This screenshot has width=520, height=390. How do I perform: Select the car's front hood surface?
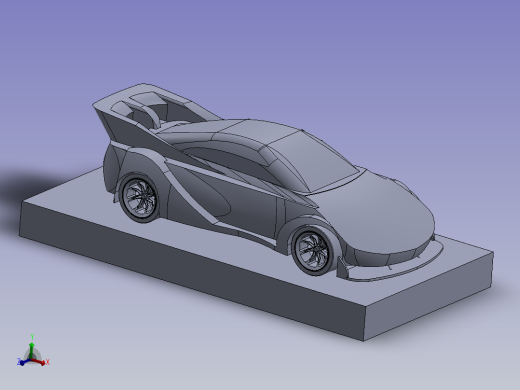click(x=377, y=213)
